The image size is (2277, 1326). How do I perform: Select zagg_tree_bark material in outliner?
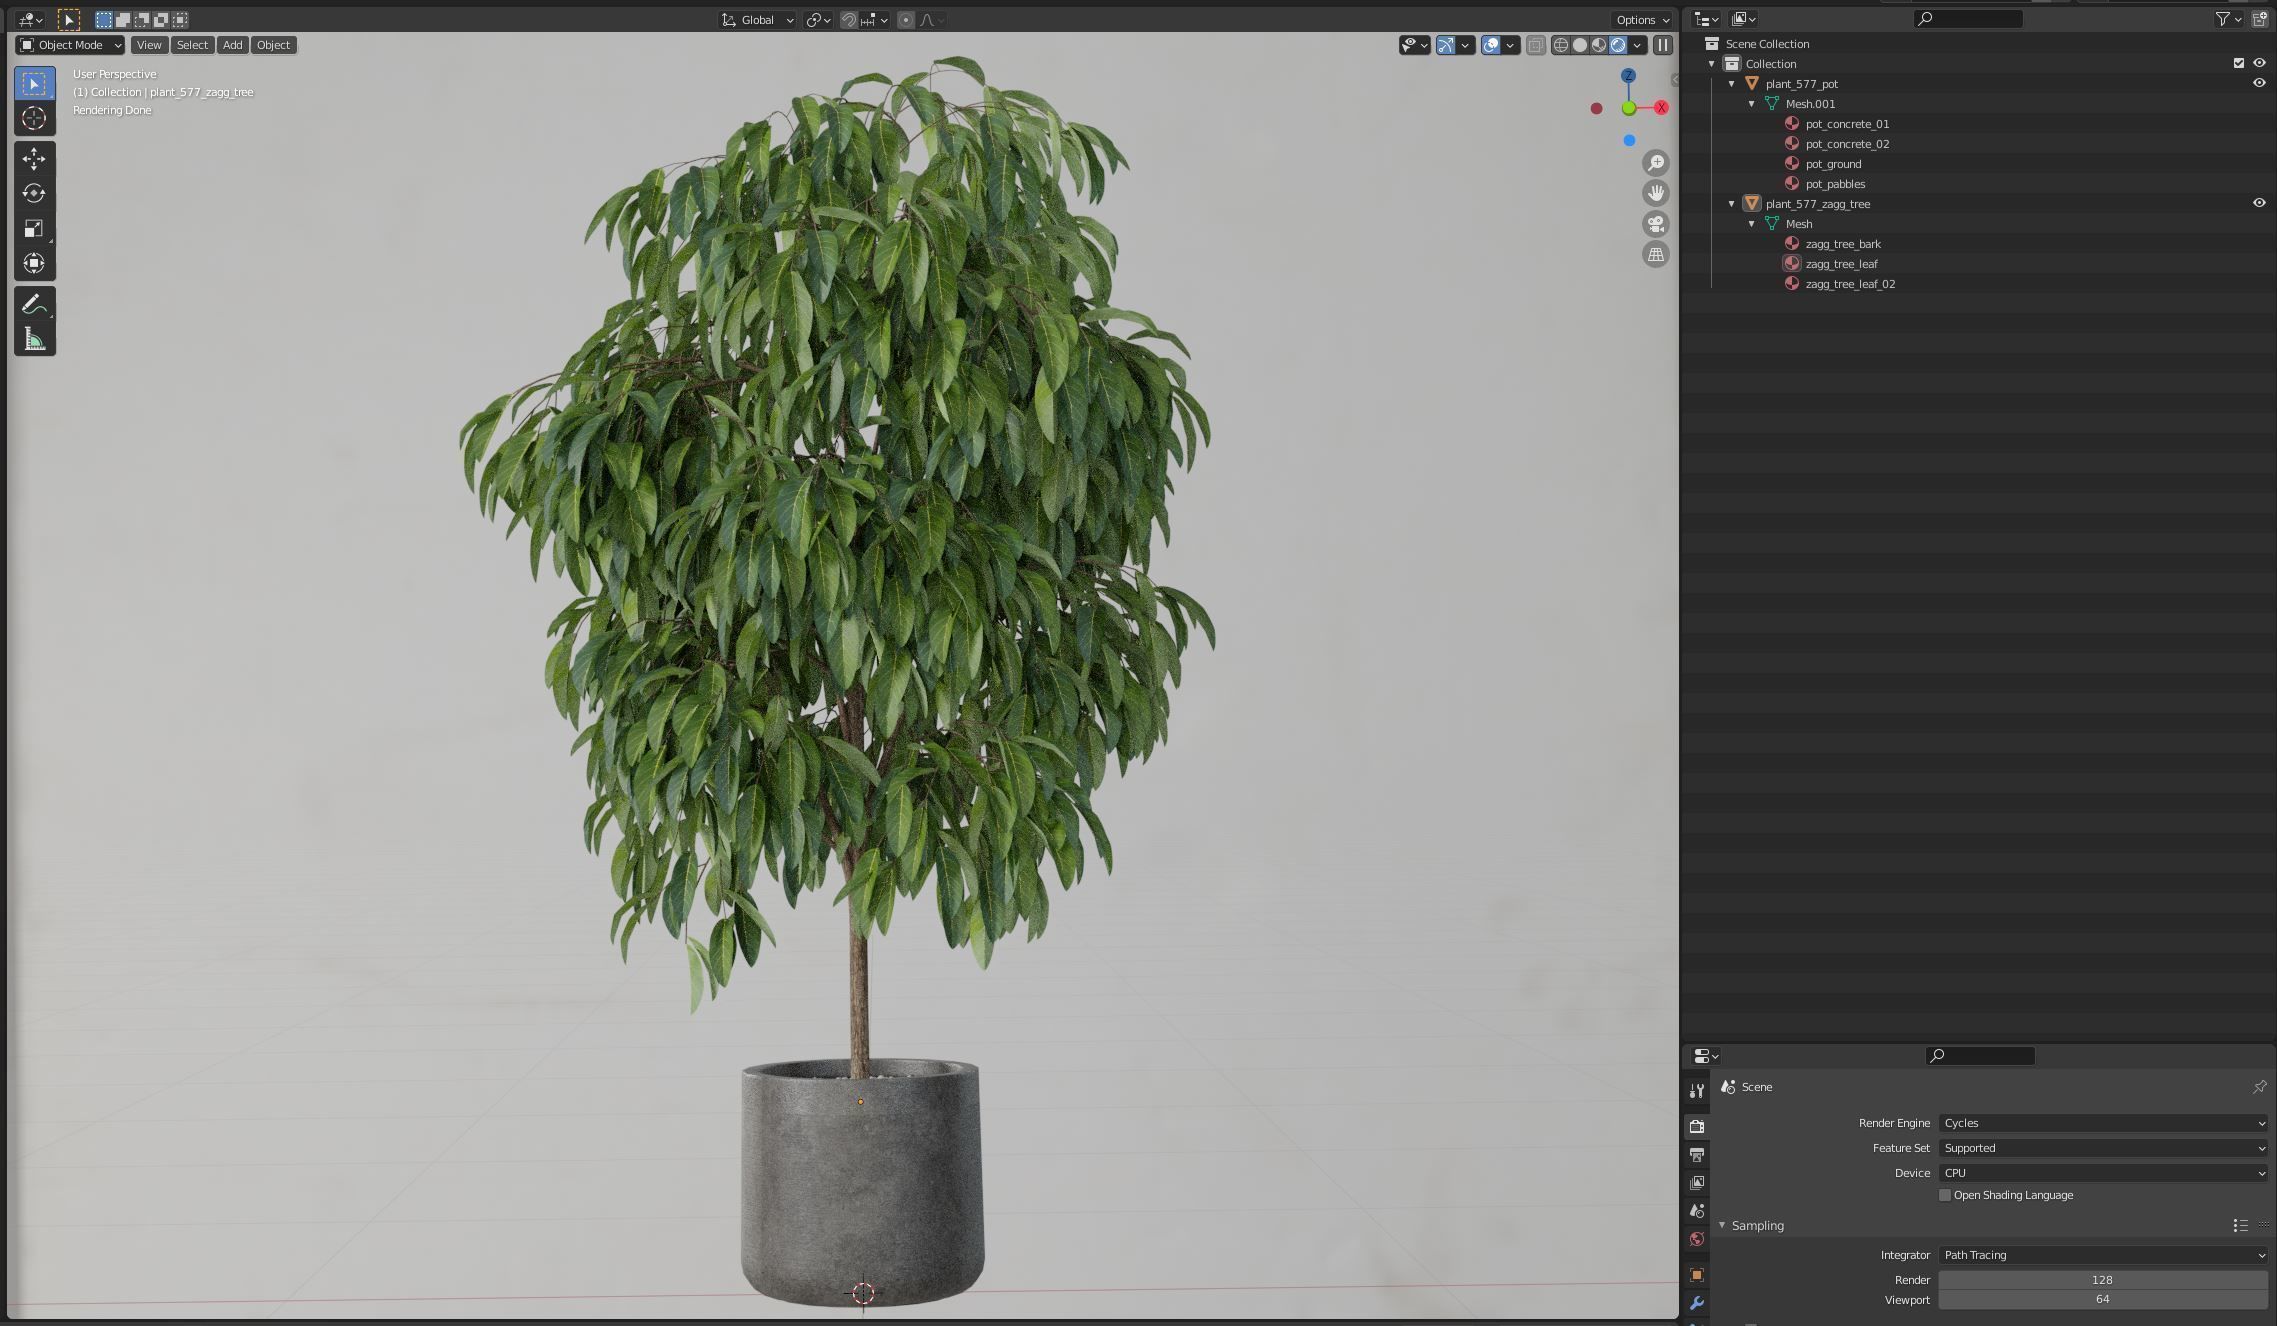click(1842, 244)
